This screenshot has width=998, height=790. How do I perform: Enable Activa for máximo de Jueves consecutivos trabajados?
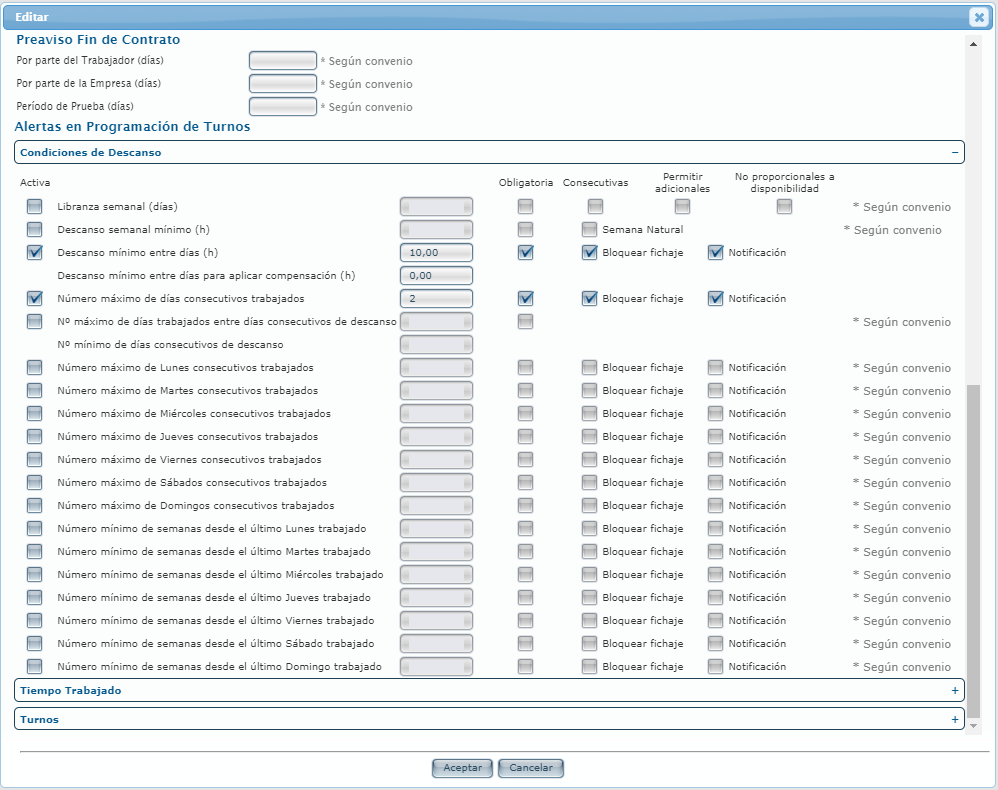tap(34, 436)
